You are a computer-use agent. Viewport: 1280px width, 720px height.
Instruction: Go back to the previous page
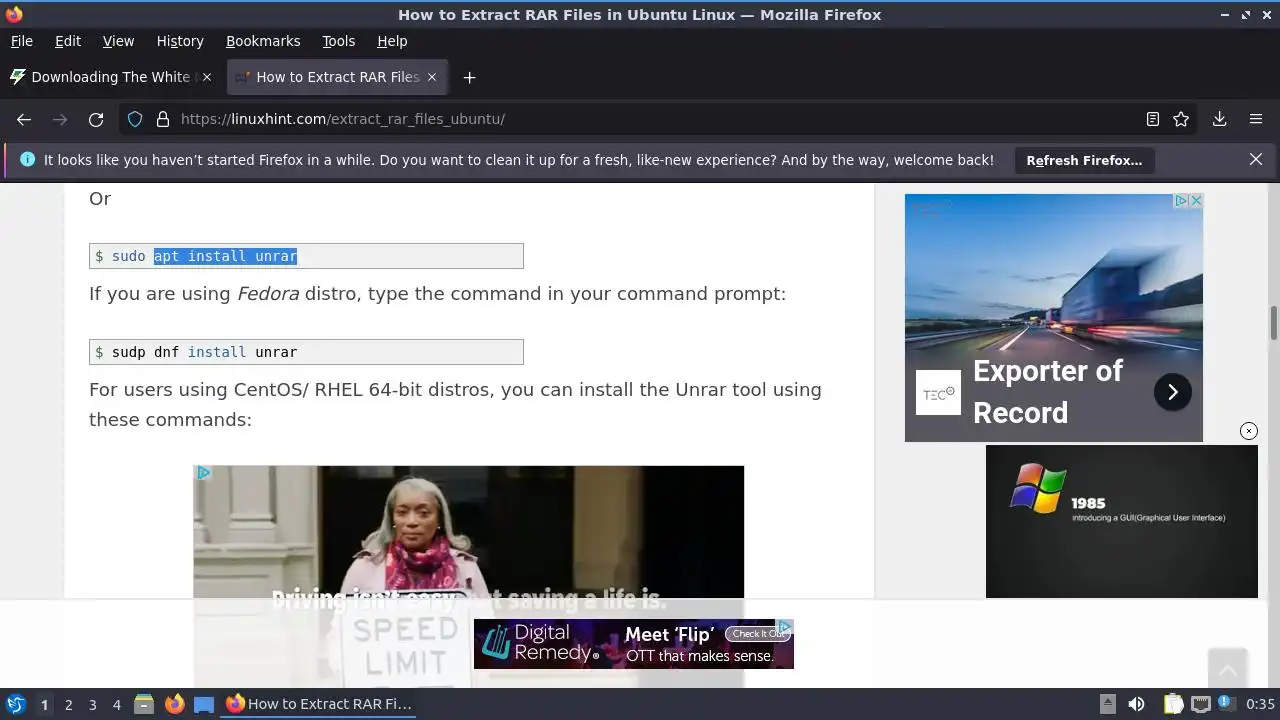(24, 119)
